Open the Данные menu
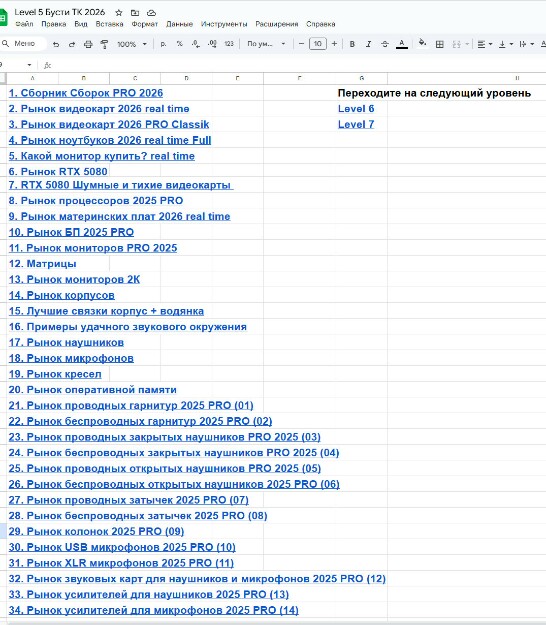Viewport: 546px width, 625px height. point(179,24)
